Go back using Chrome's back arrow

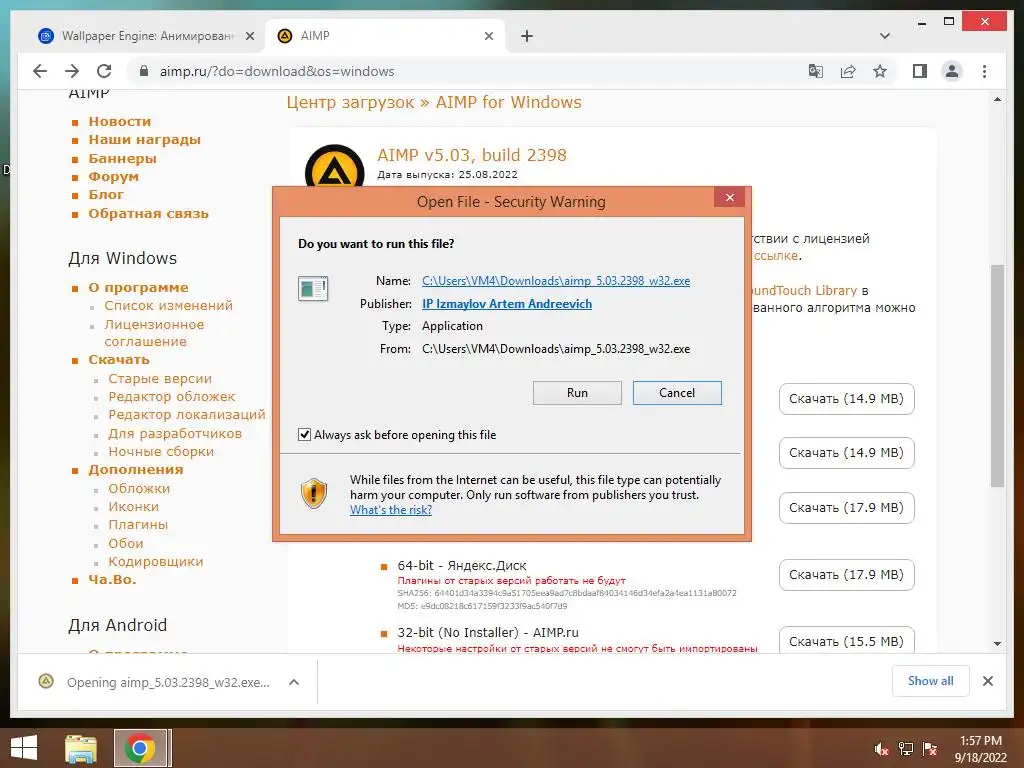(x=40, y=71)
